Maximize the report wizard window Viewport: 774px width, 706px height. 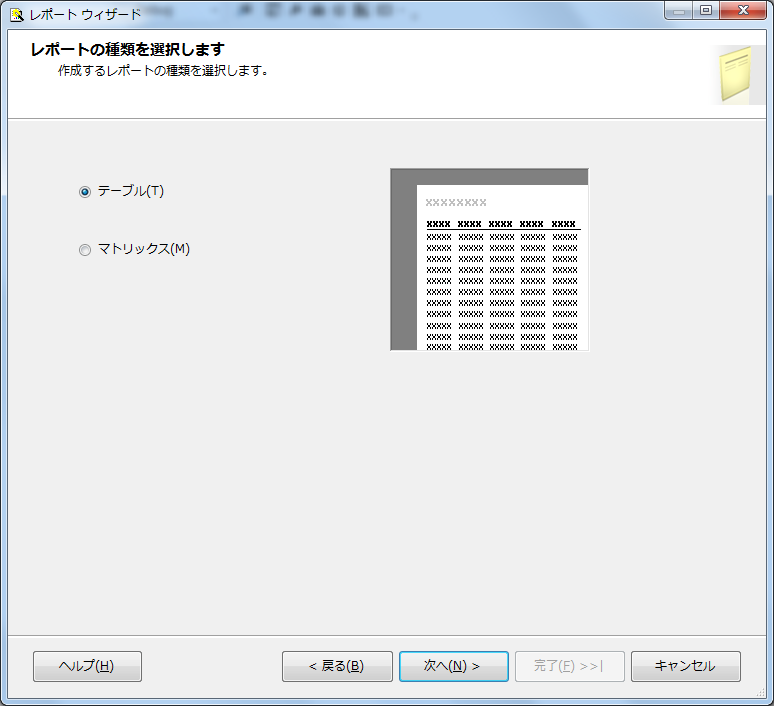click(x=706, y=10)
